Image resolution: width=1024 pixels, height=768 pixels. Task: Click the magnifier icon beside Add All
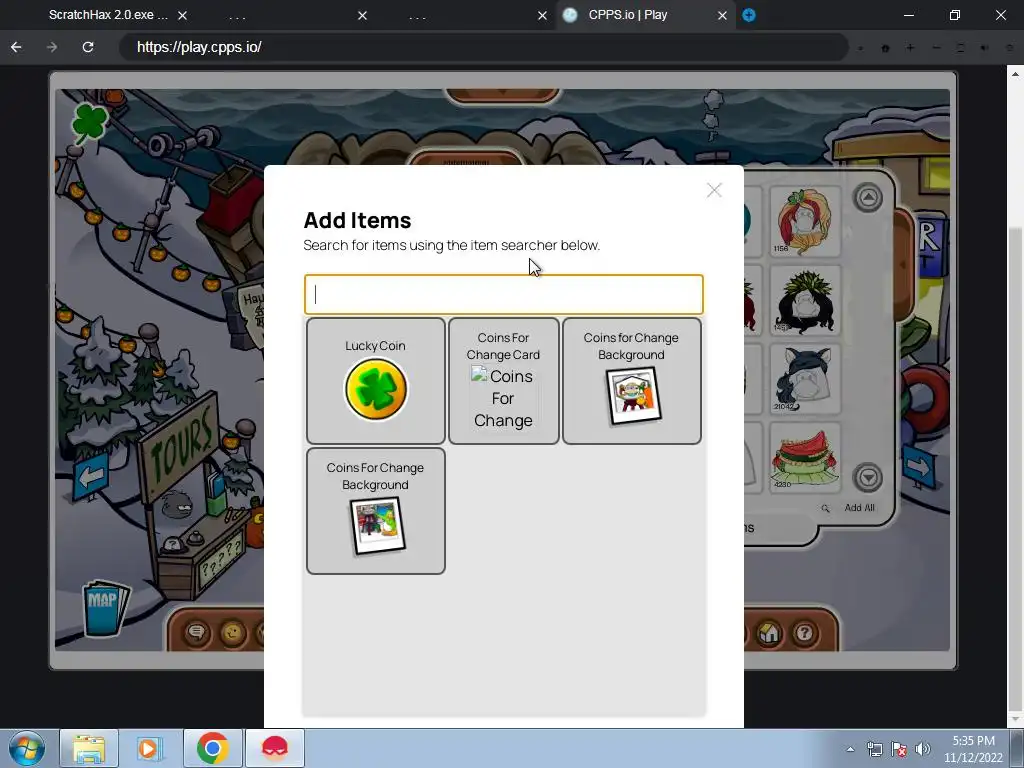coord(825,508)
